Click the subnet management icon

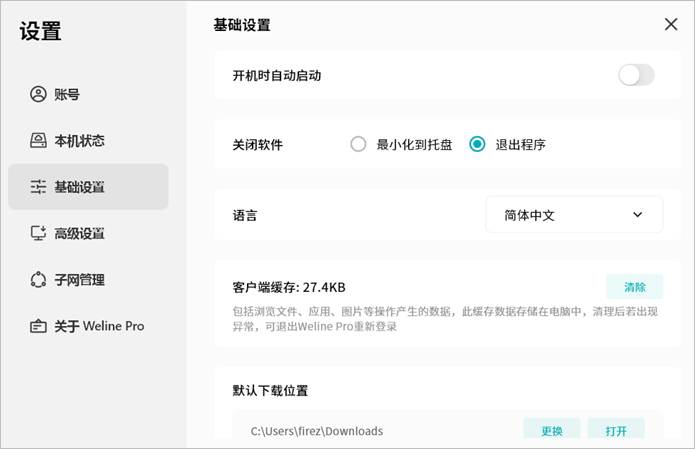pos(39,280)
